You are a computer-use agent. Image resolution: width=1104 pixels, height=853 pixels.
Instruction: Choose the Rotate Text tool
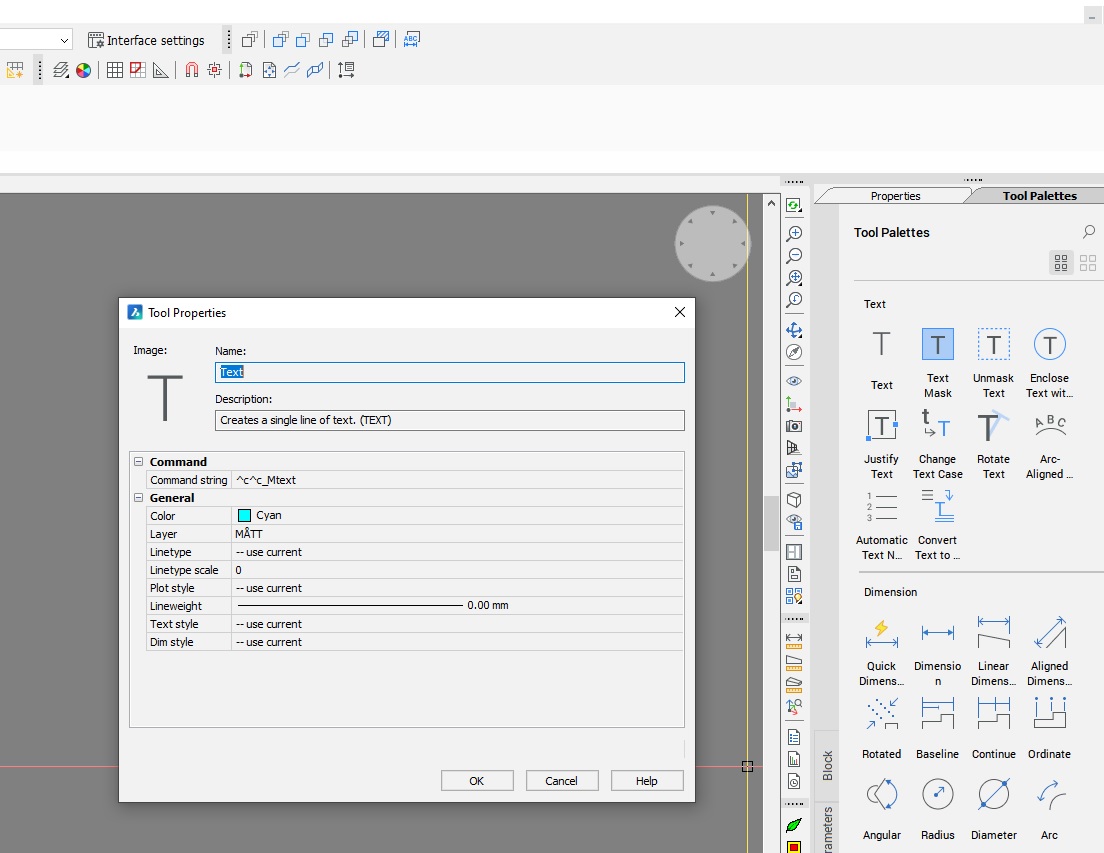[x=993, y=427]
